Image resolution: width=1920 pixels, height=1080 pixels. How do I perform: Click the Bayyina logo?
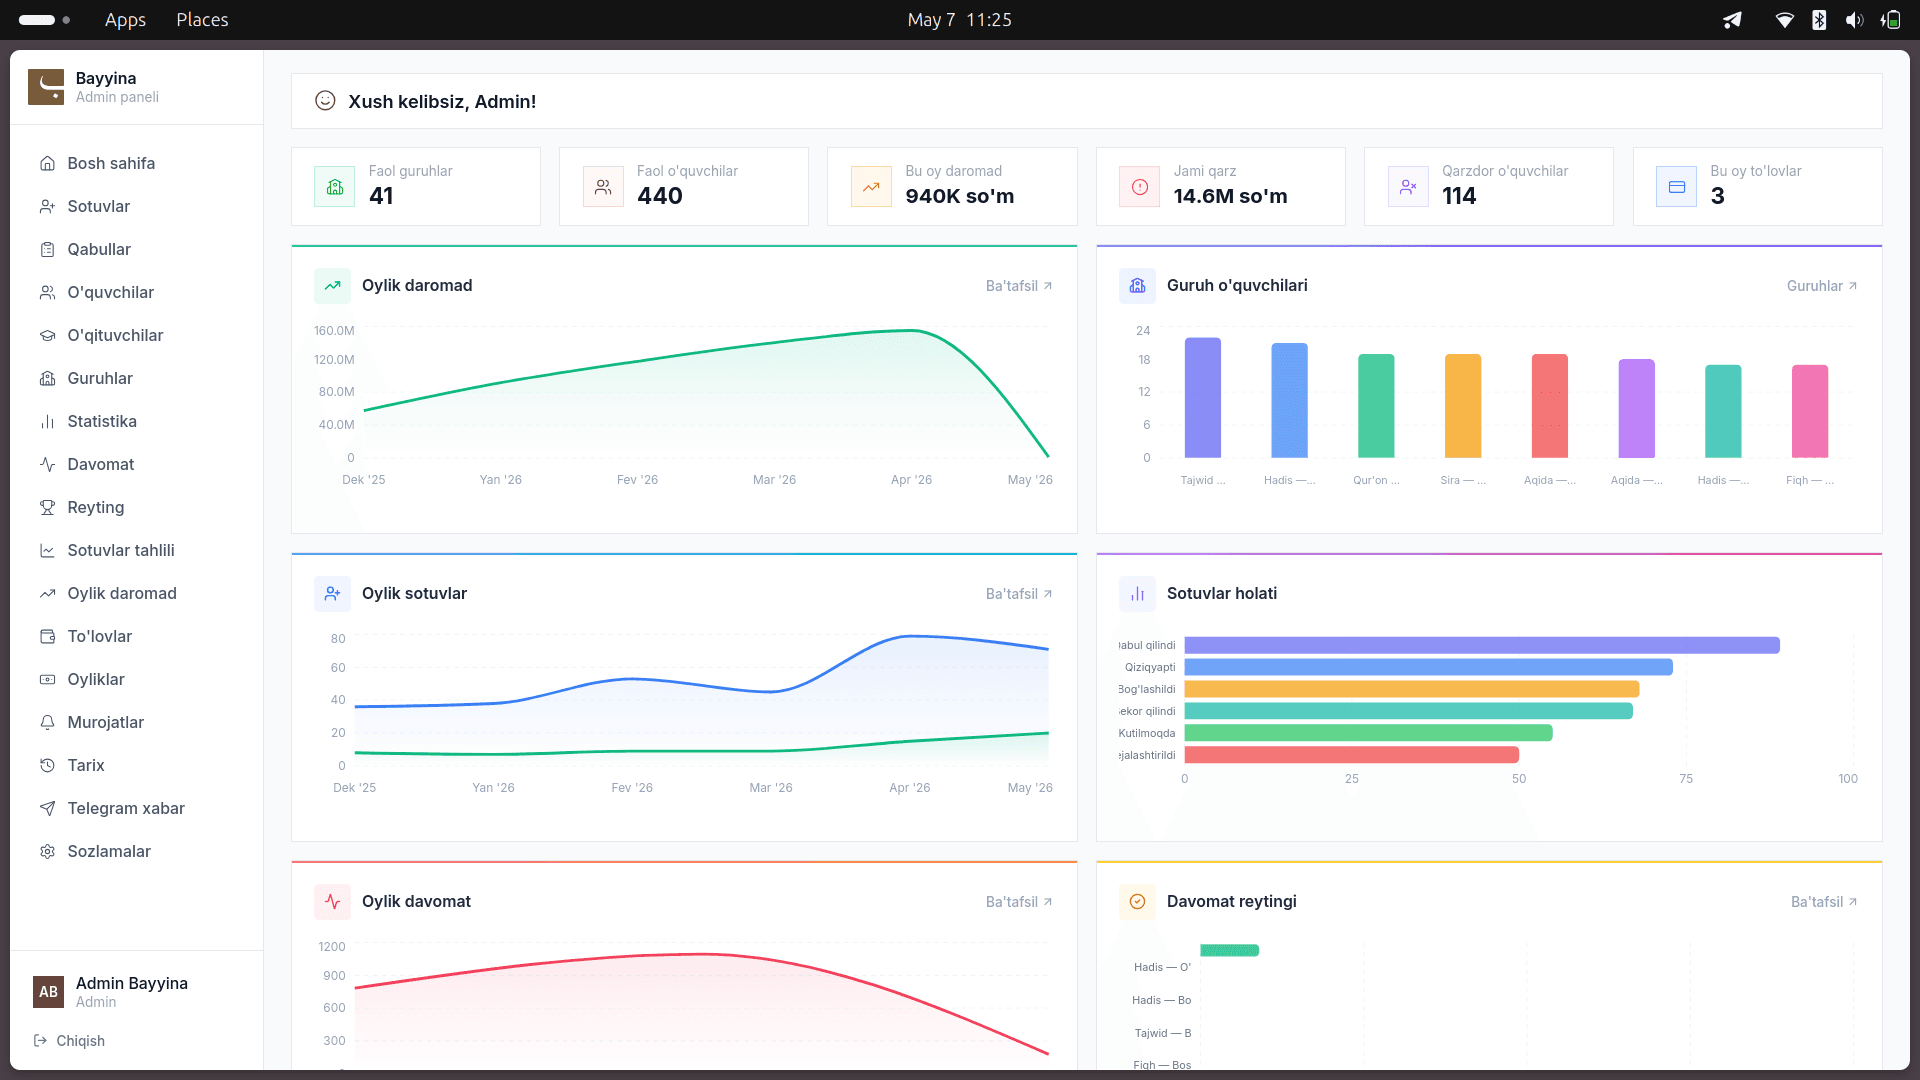pos(46,87)
